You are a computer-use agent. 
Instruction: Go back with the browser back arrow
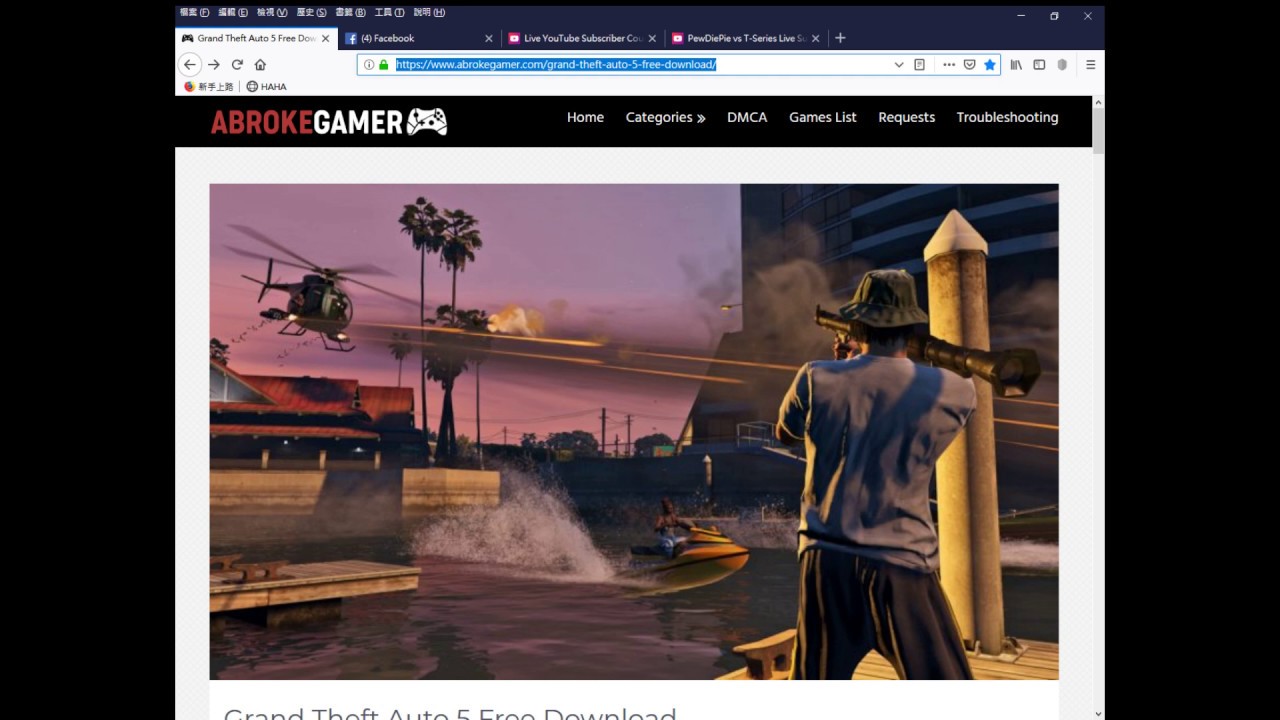point(189,64)
